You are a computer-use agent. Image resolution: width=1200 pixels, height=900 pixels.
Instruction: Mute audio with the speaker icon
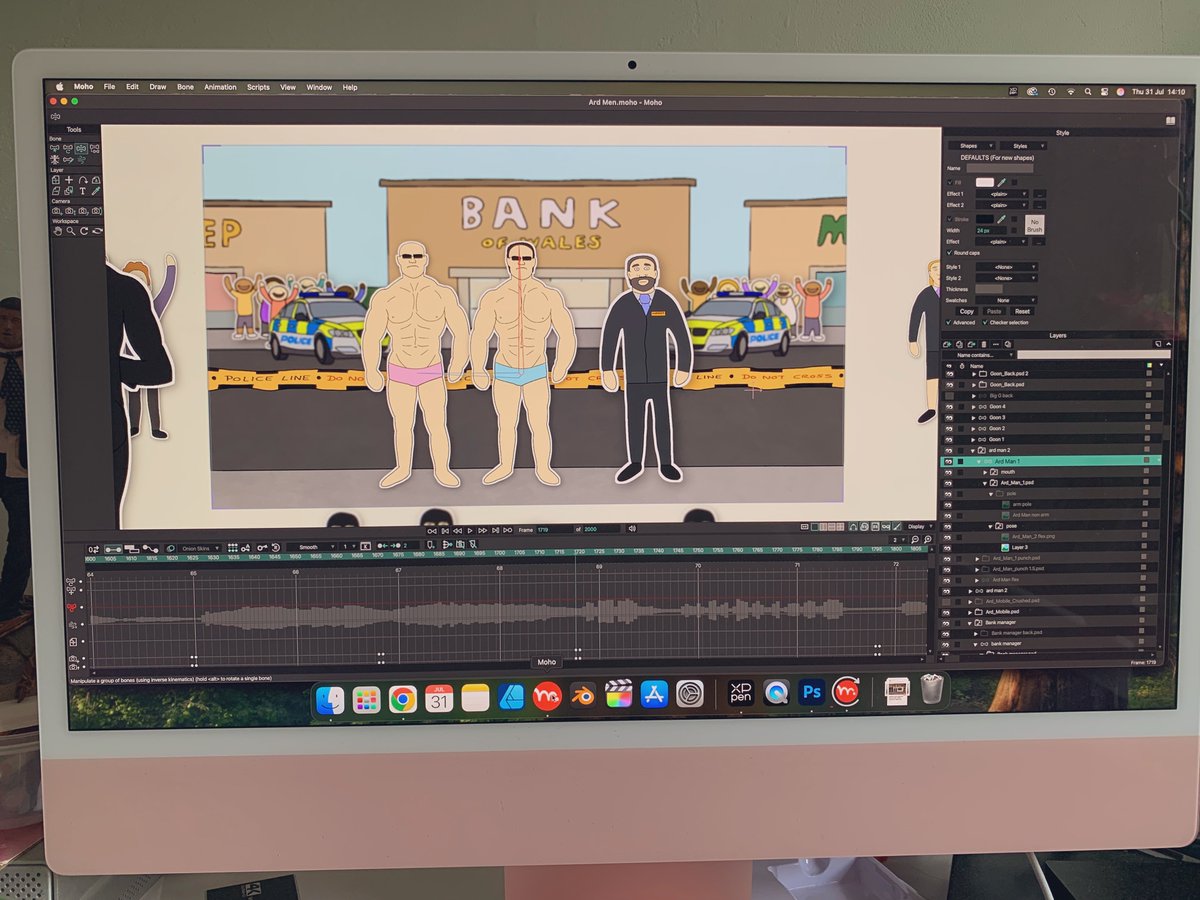[632, 528]
